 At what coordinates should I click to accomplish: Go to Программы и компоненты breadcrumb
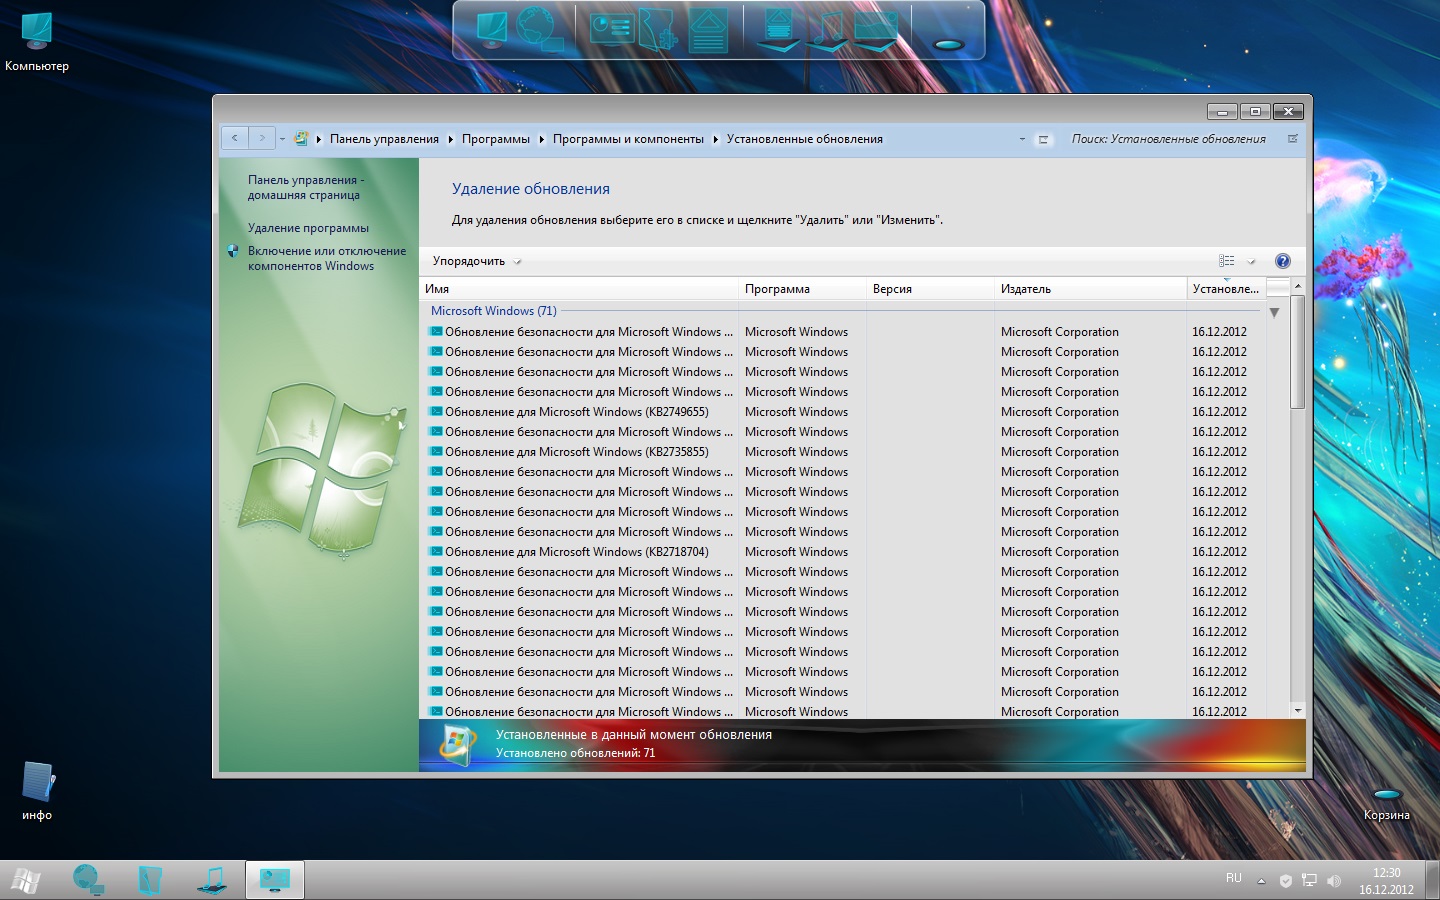pyautogui.click(x=628, y=139)
